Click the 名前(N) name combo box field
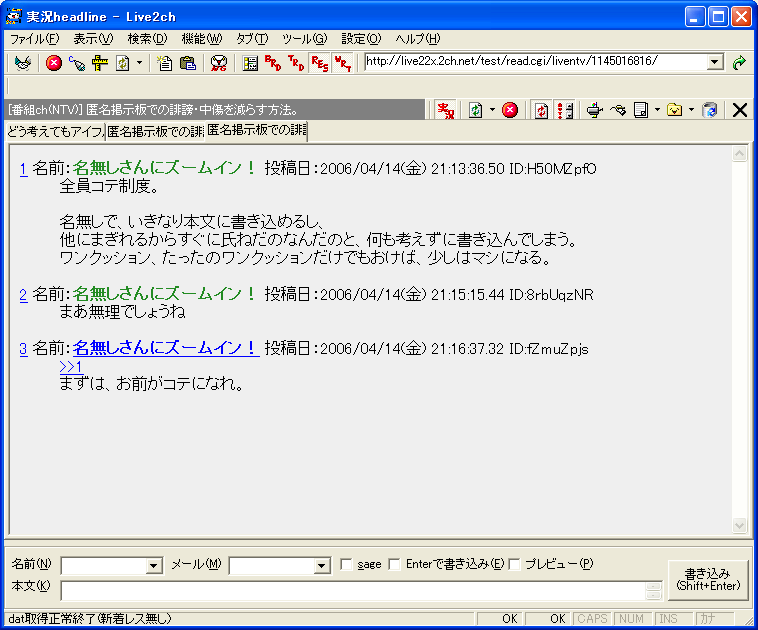The height and width of the screenshot is (630, 758). [103, 565]
